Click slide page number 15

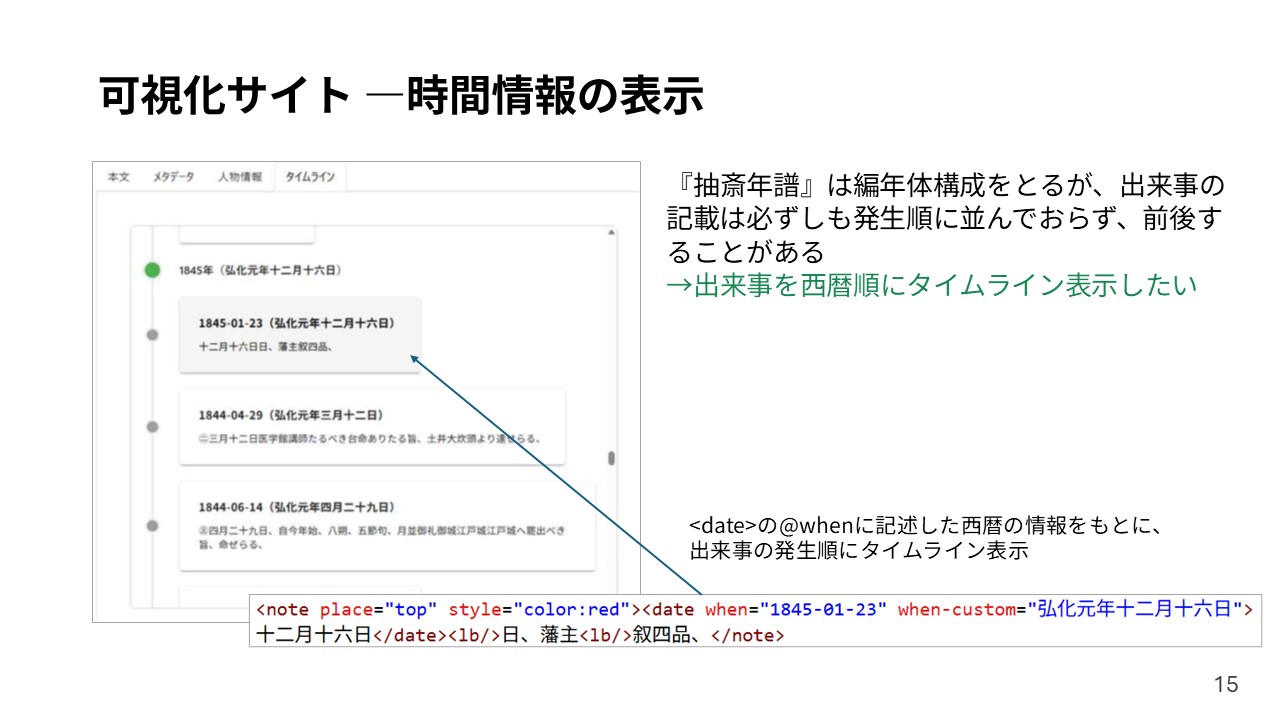[1225, 684]
